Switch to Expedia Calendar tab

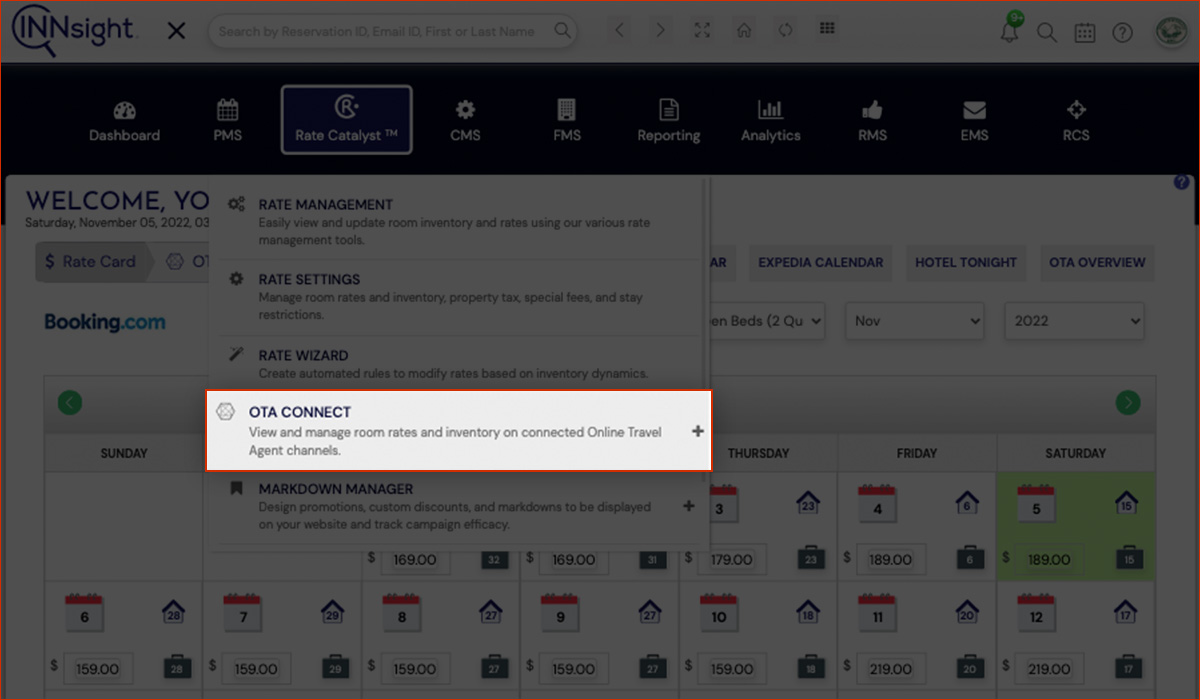click(x=820, y=263)
